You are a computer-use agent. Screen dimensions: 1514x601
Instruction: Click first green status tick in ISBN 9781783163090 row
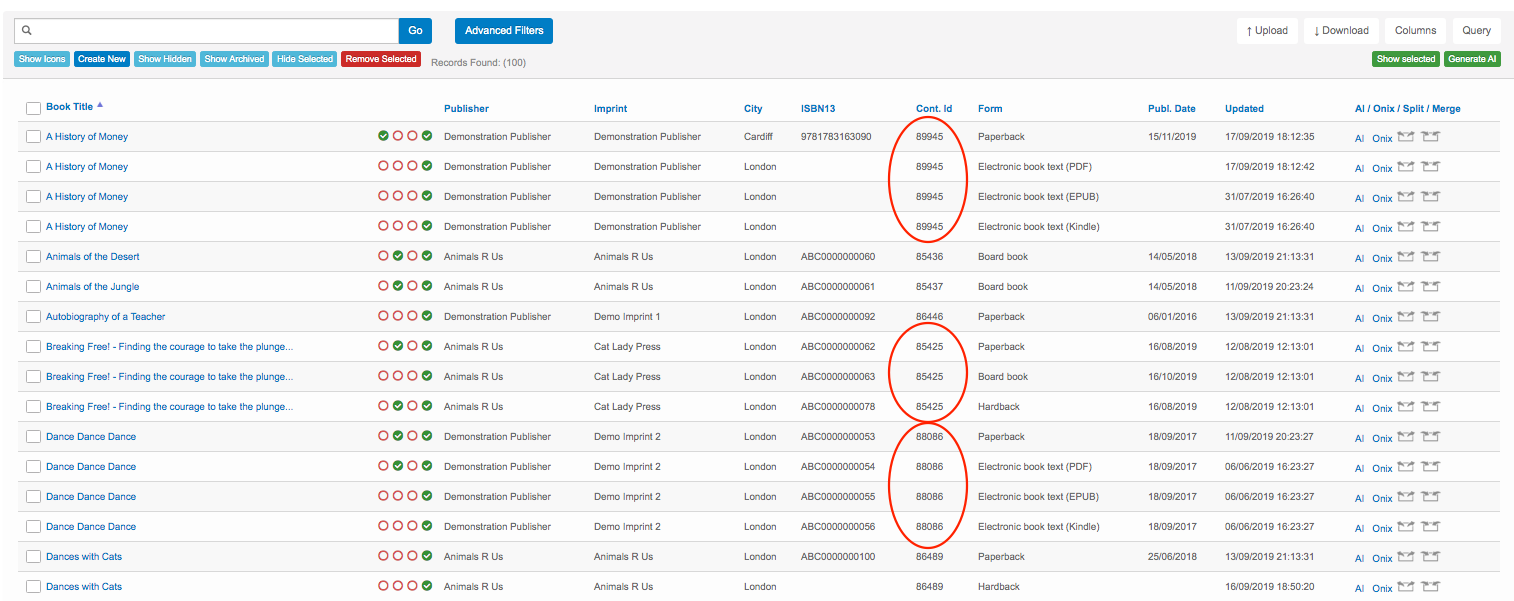[383, 136]
